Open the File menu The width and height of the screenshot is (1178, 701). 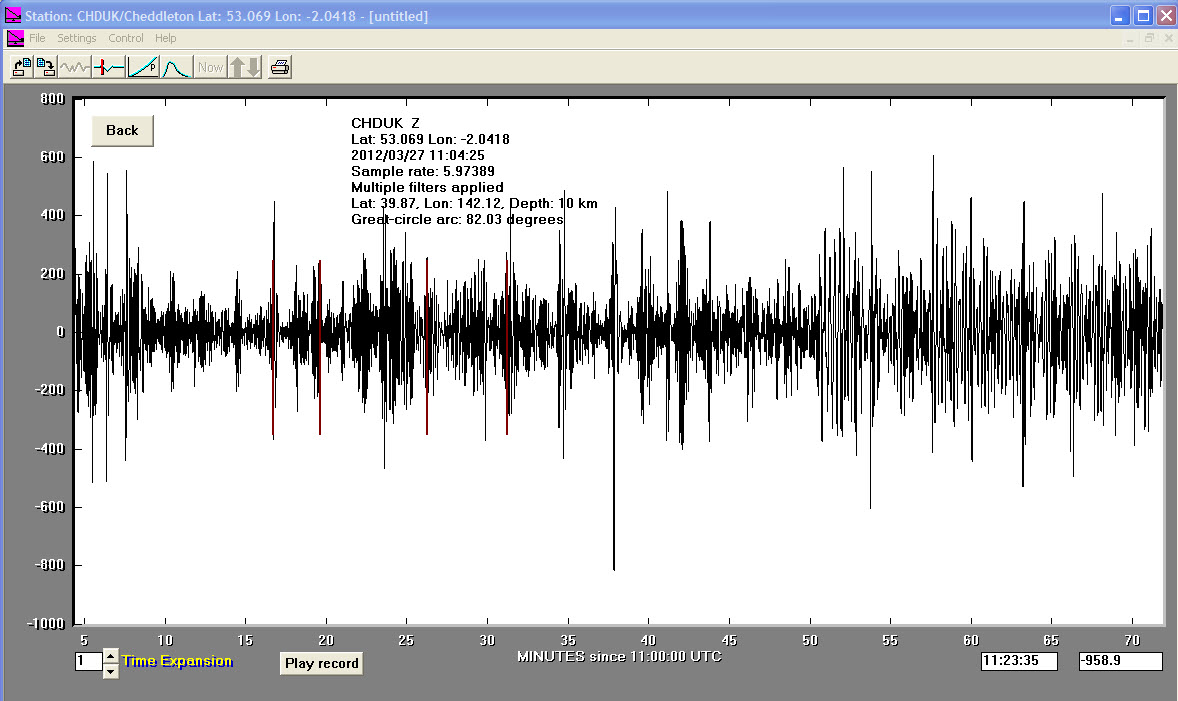click(37, 38)
